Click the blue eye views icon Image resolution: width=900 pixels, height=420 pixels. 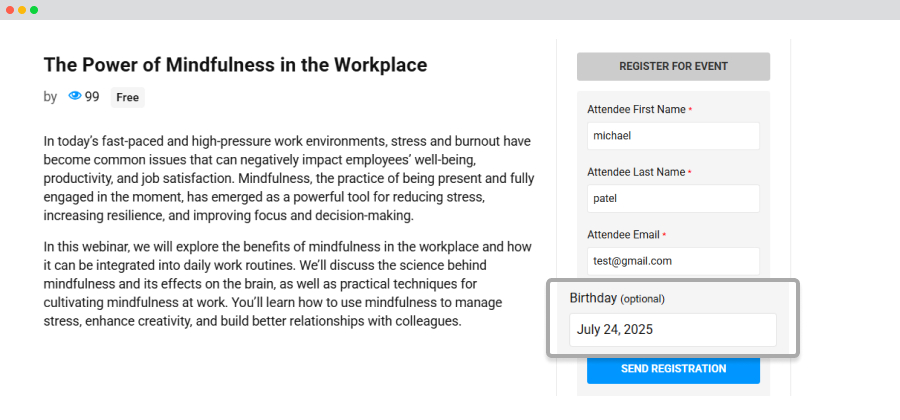[75, 96]
